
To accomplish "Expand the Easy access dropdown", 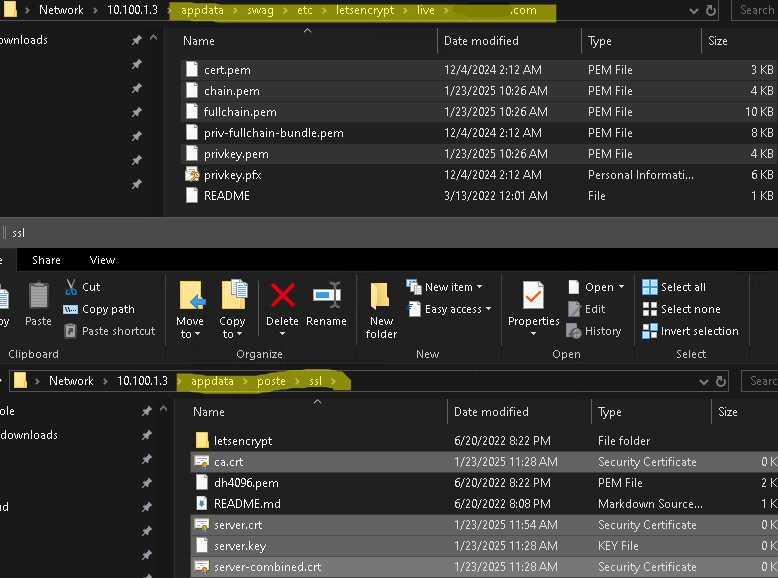I will click(489, 309).
